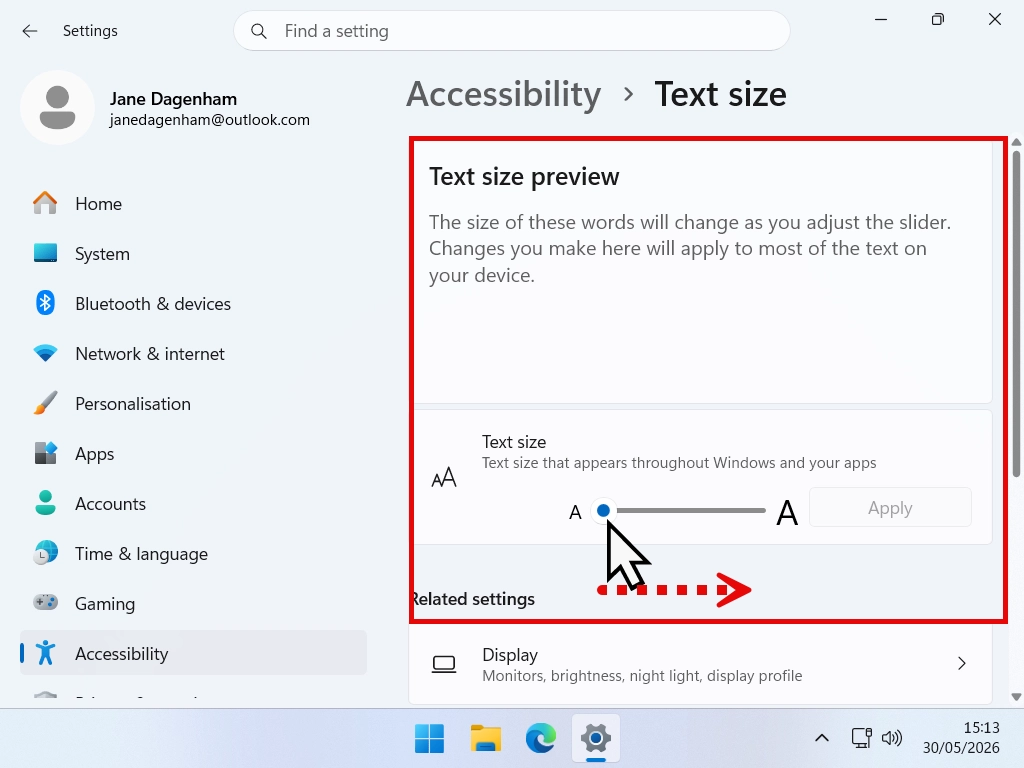Open the Display related setting
The image size is (1024, 768).
pyautogui.click(x=700, y=664)
